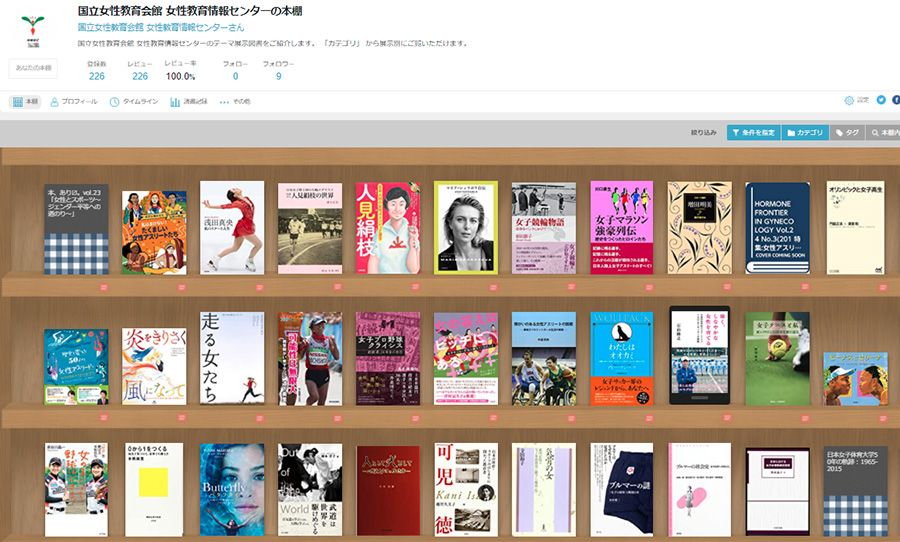Image resolution: width=900 pixels, height=542 pixels.
Task: Open the Butterfly underwater book cover
Action: (x=232, y=490)
